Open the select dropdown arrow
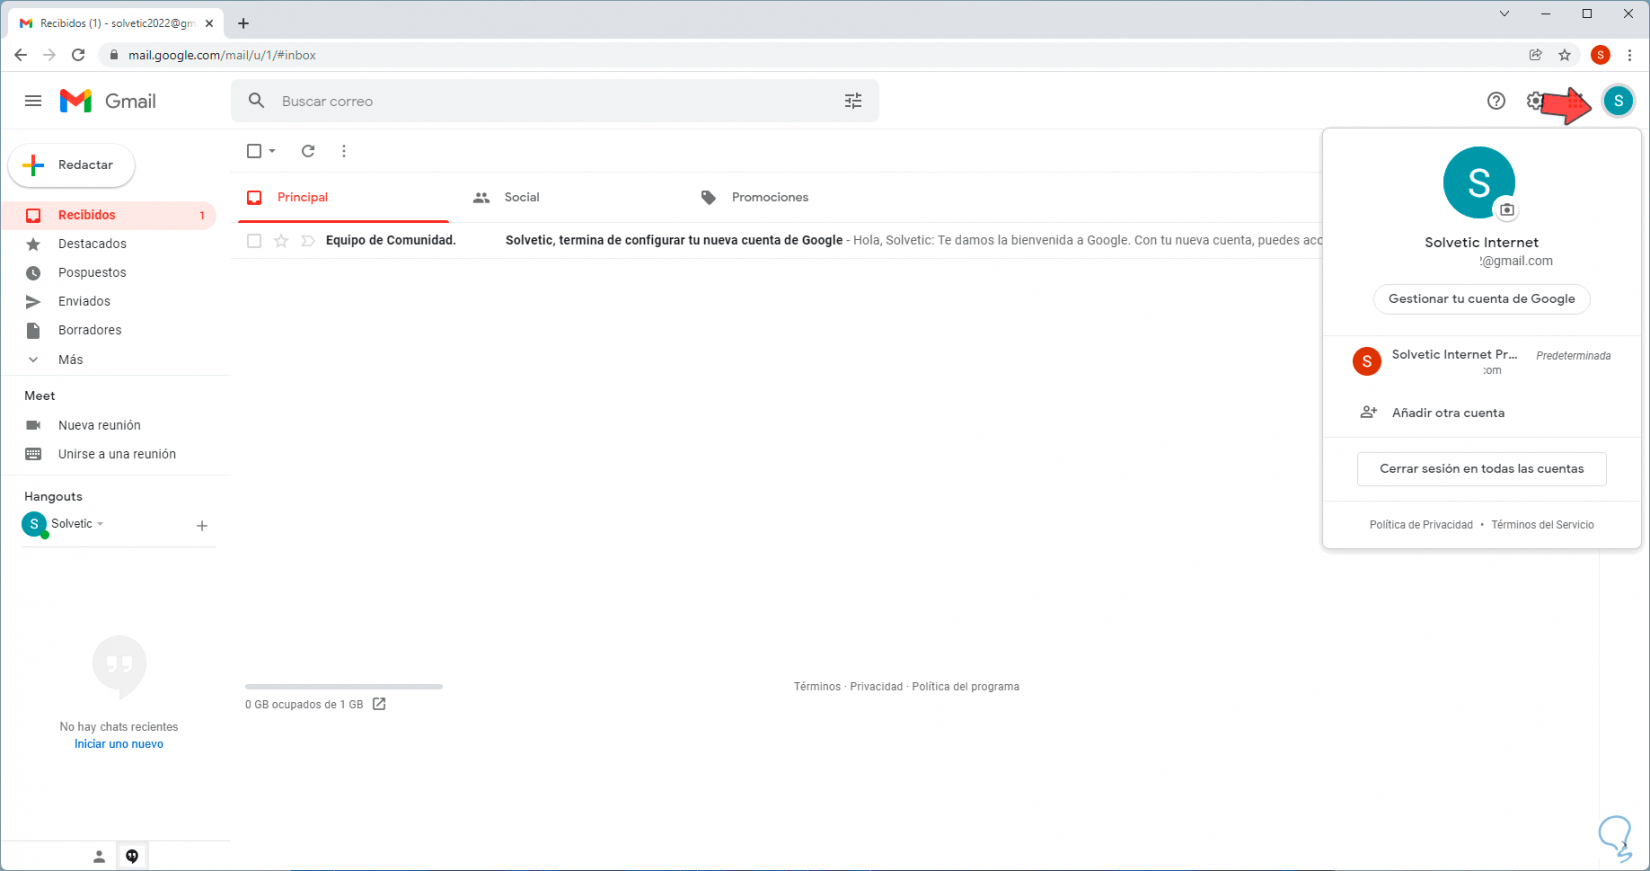This screenshot has height=871, width=1650. point(272,151)
